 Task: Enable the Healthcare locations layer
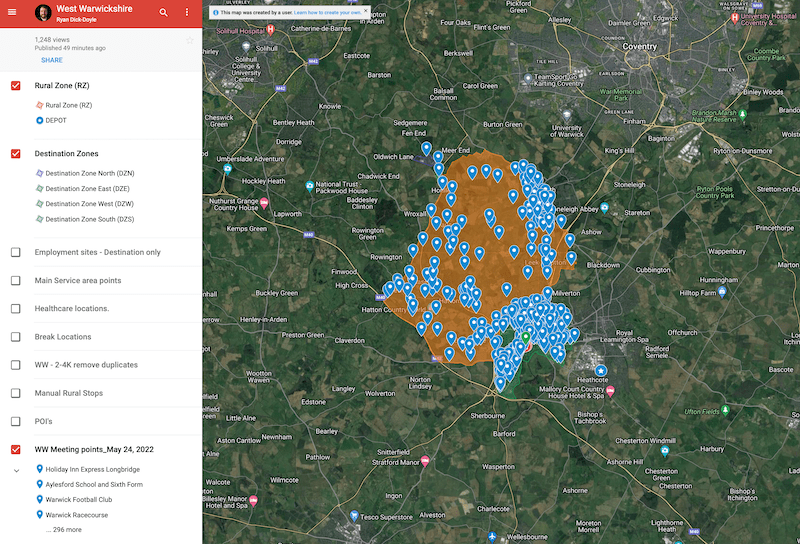pyautogui.click(x=16, y=309)
